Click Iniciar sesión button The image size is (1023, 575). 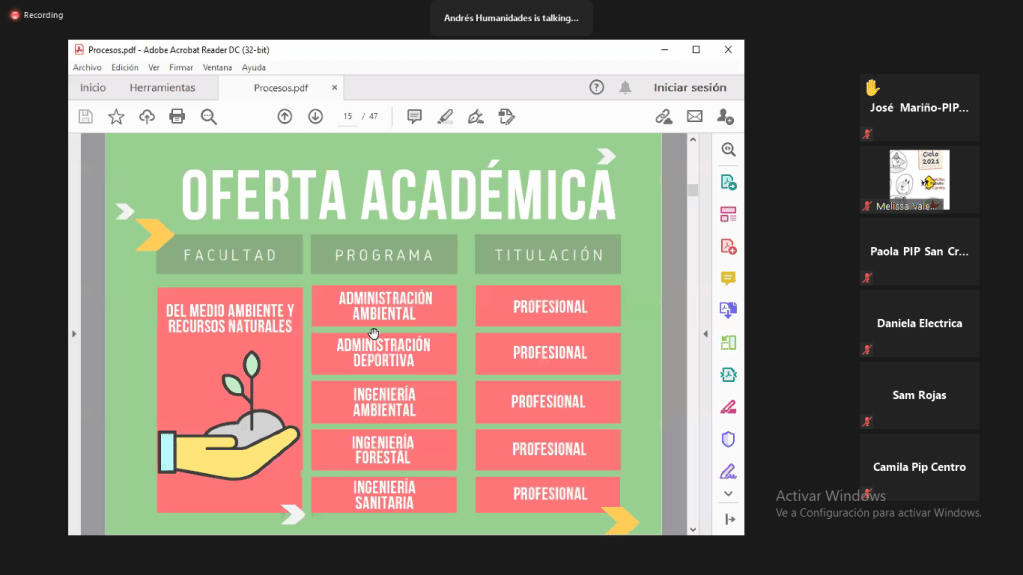pyautogui.click(x=690, y=88)
